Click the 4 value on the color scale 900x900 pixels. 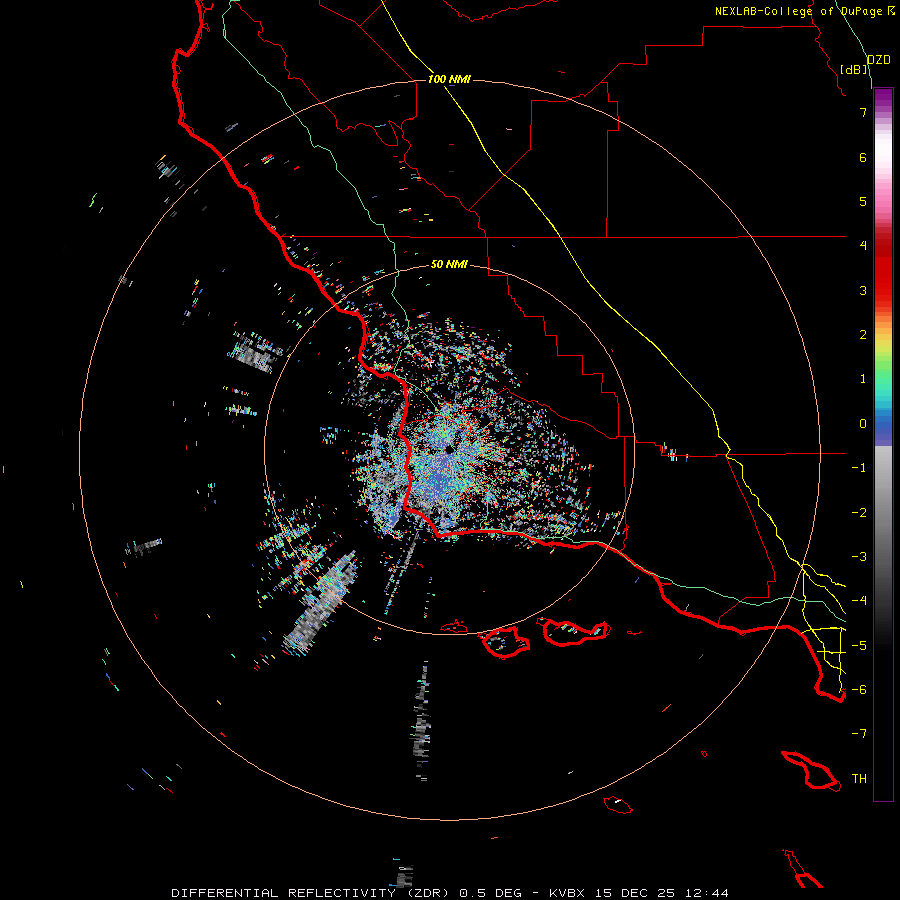[x=863, y=246]
